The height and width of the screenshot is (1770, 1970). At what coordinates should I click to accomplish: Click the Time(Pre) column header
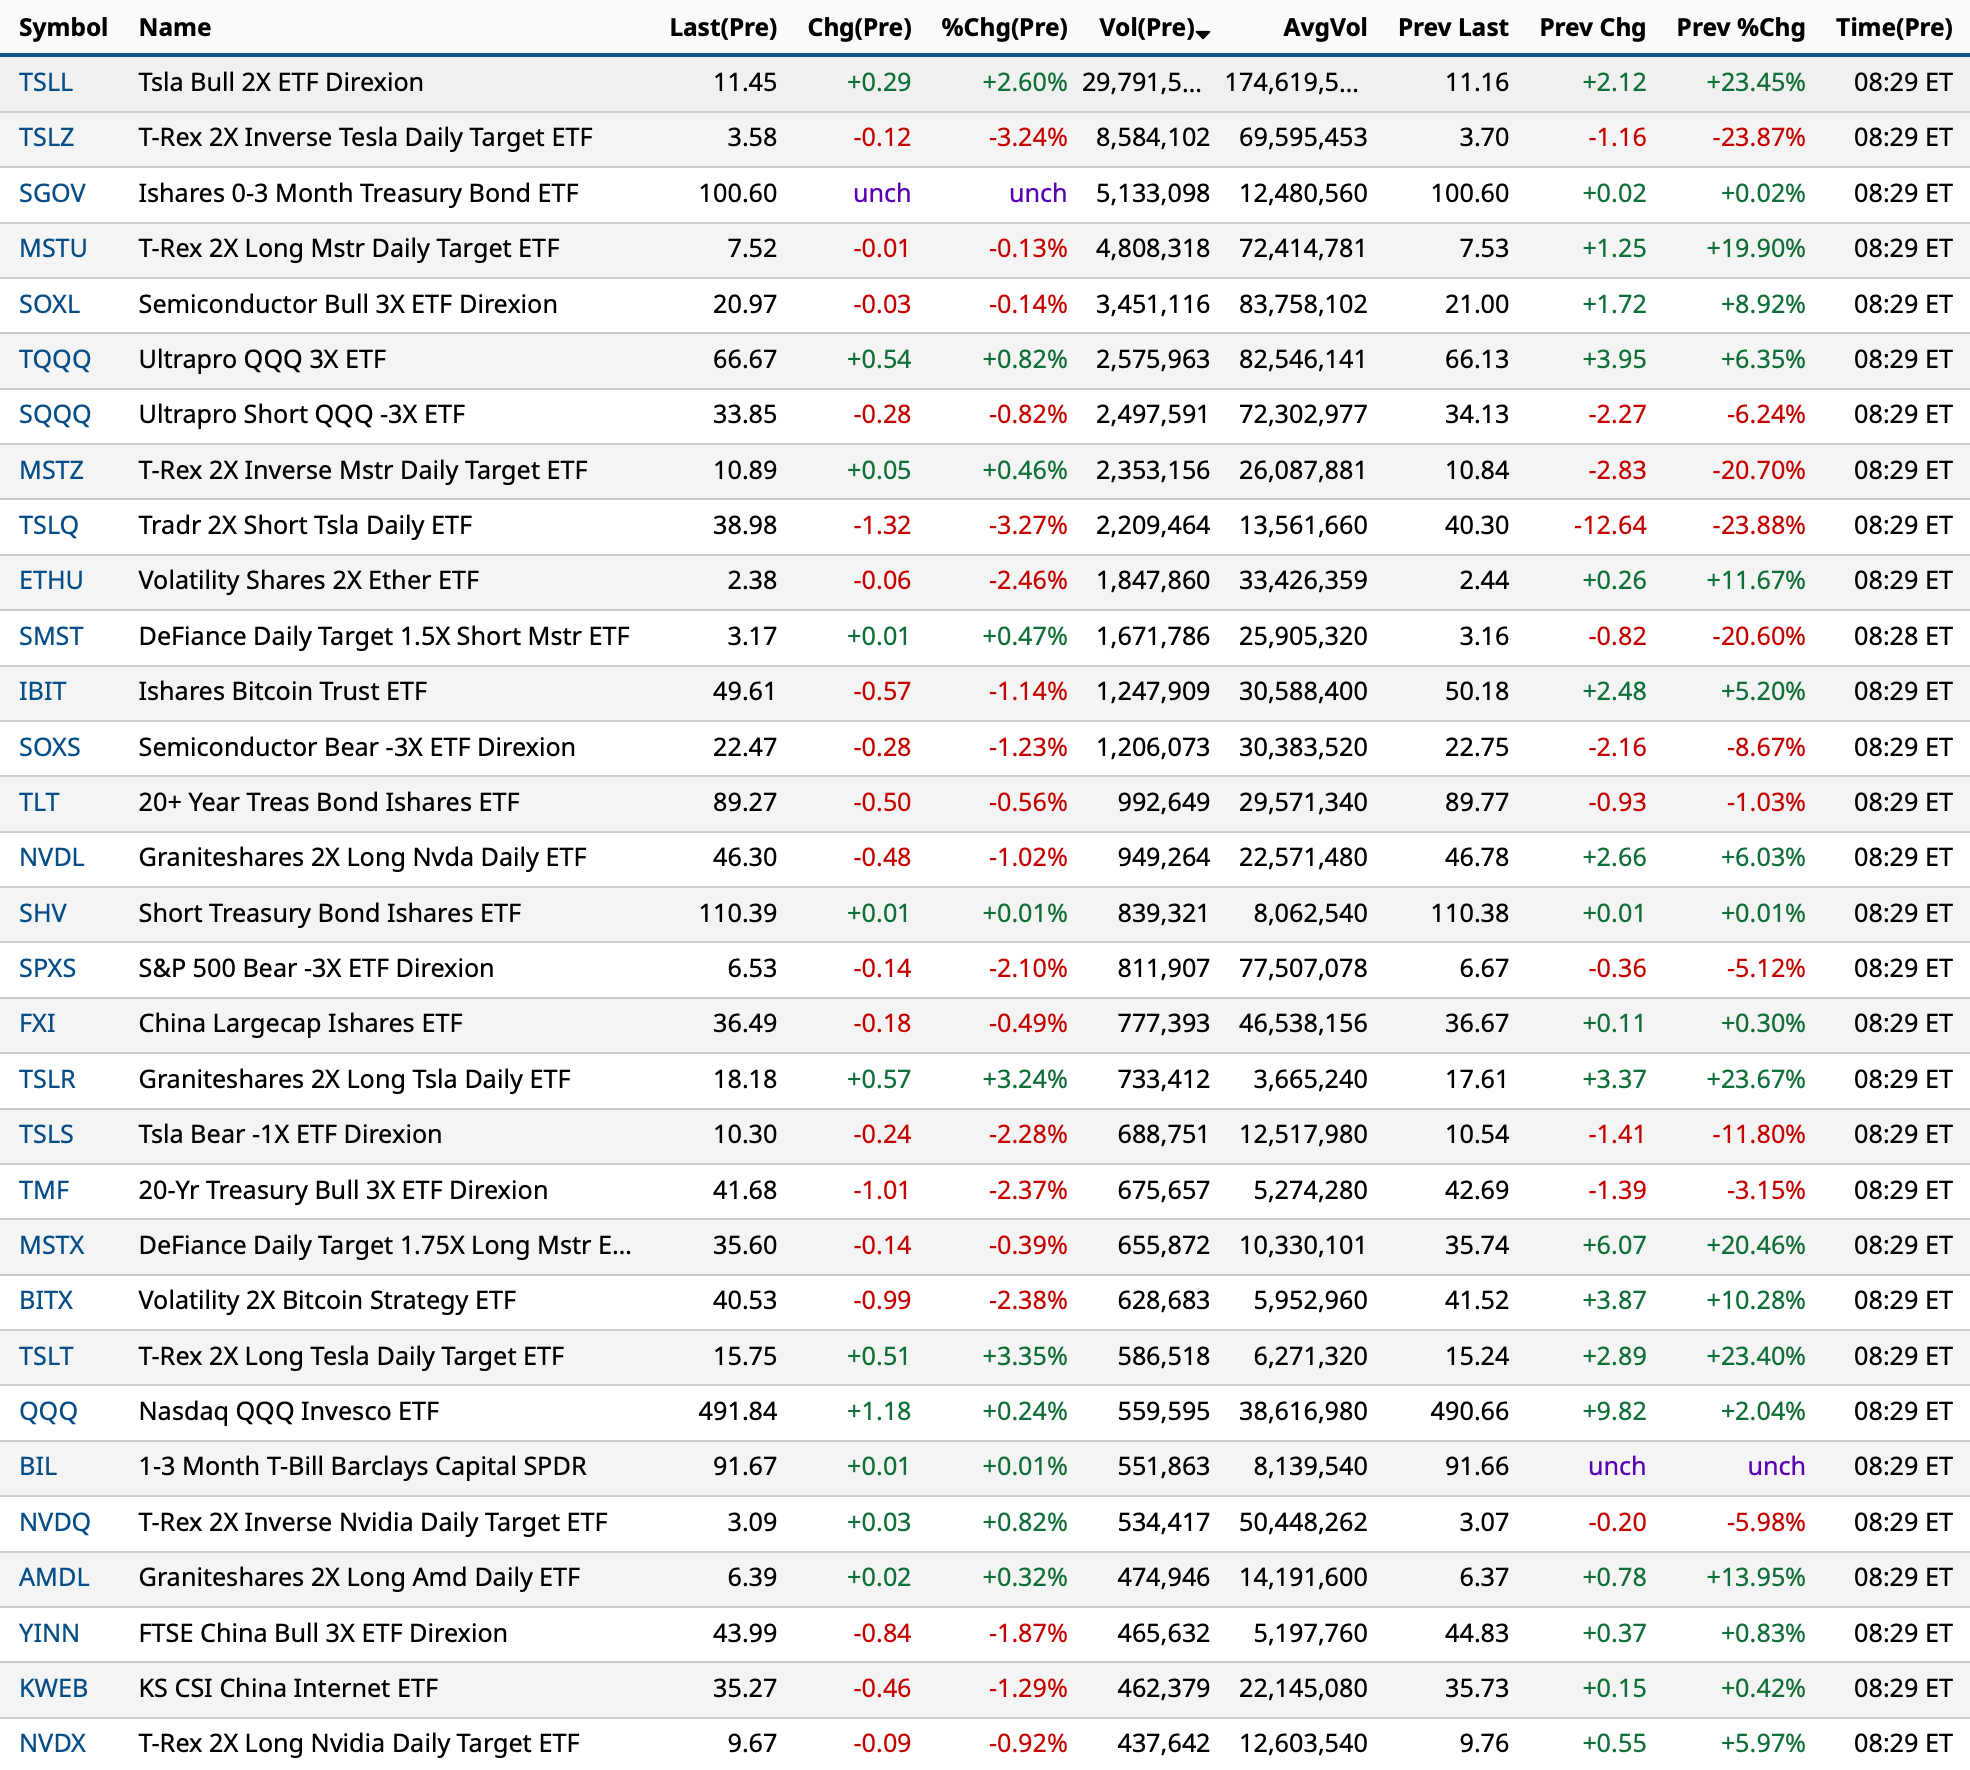(x=1893, y=28)
